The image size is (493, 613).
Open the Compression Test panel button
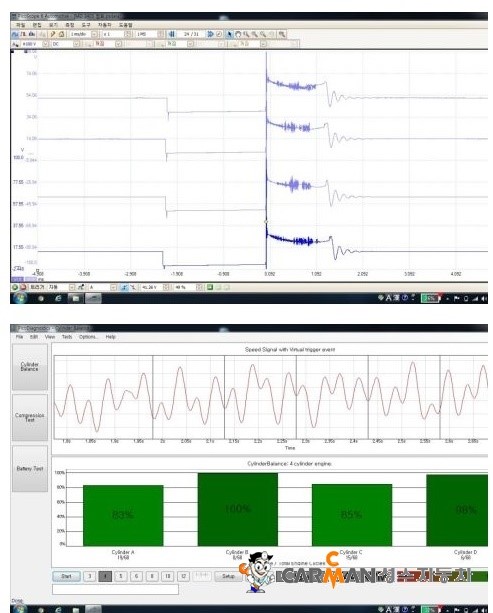pos(30,417)
